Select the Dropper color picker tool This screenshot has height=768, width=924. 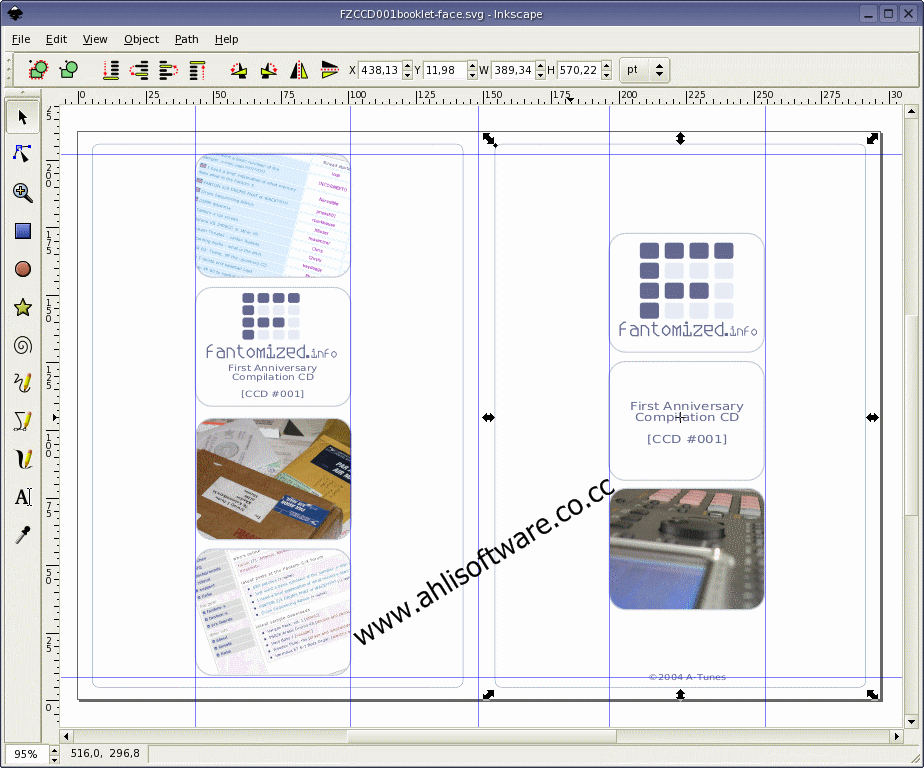click(x=23, y=535)
